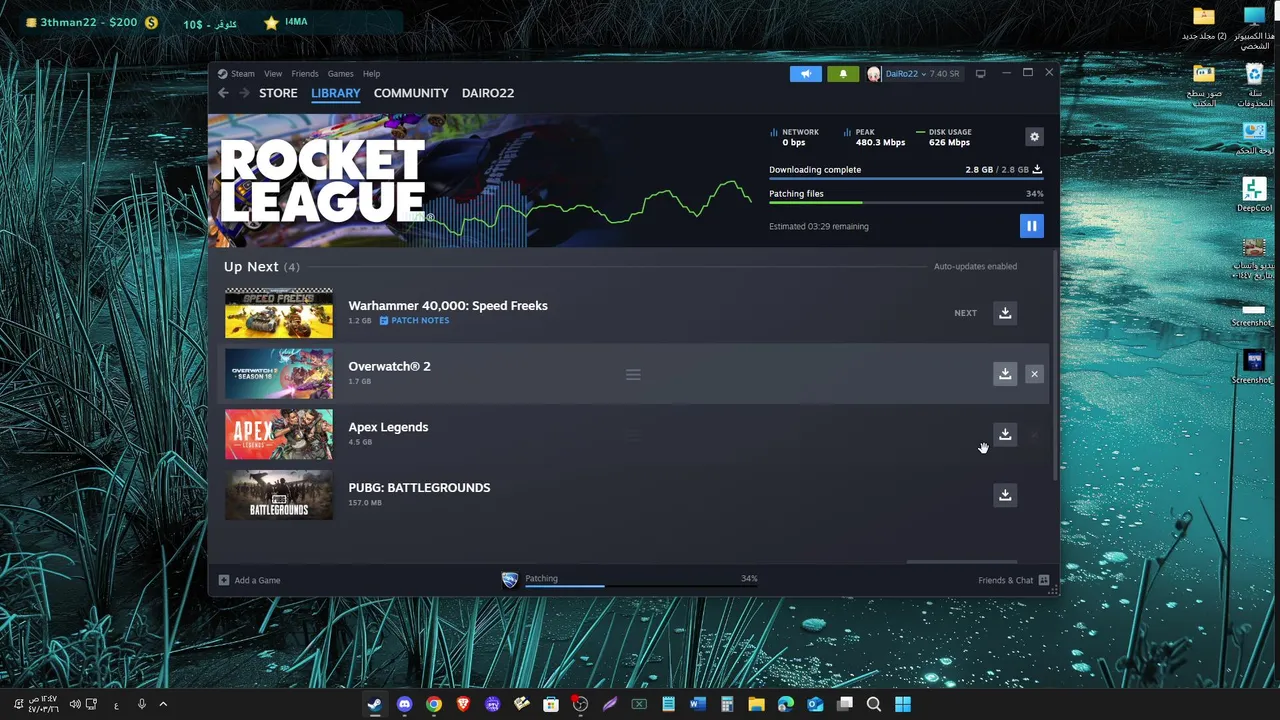
Task: Click the Speed Freeks game thumbnail
Action: point(279,313)
